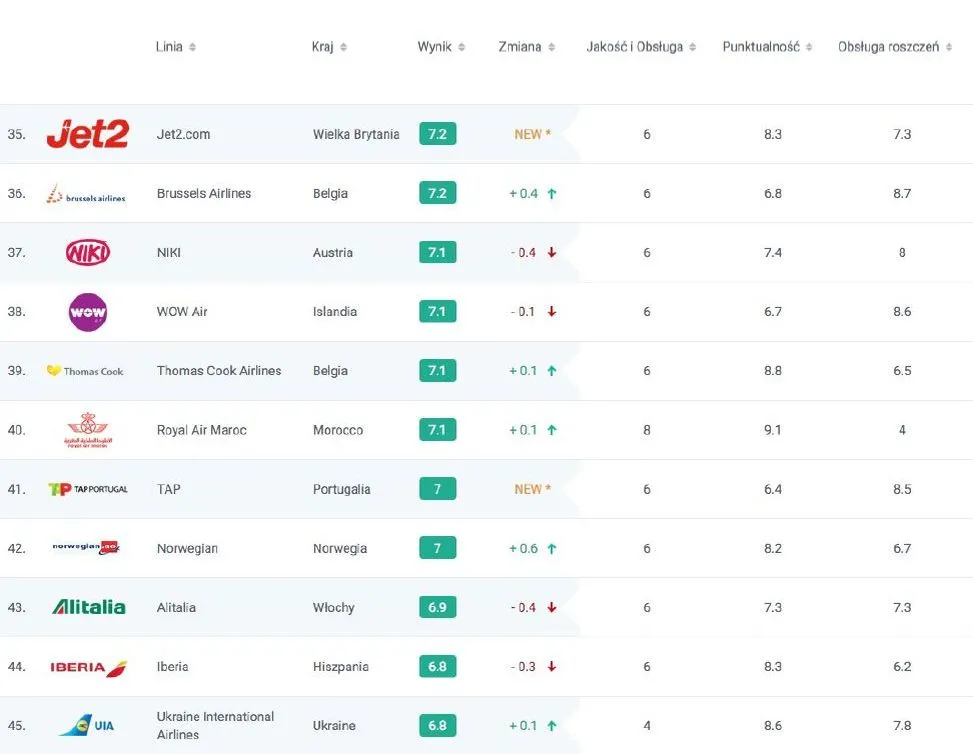Click the TAP Portugal logo
The image size is (973, 754).
[x=87, y=489]
